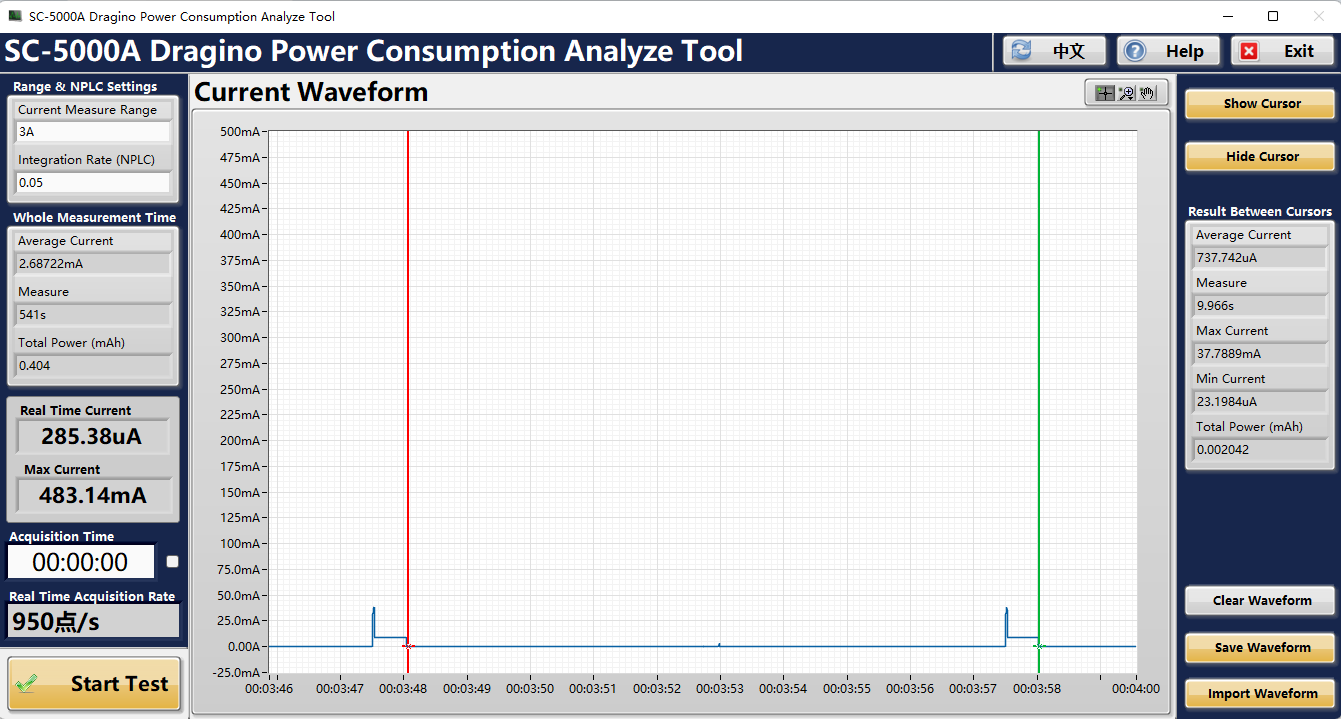The width and height of the screenshot is (1341, 719).
Task: Select the hand panning tool
Action: [x=1147, y=93]
